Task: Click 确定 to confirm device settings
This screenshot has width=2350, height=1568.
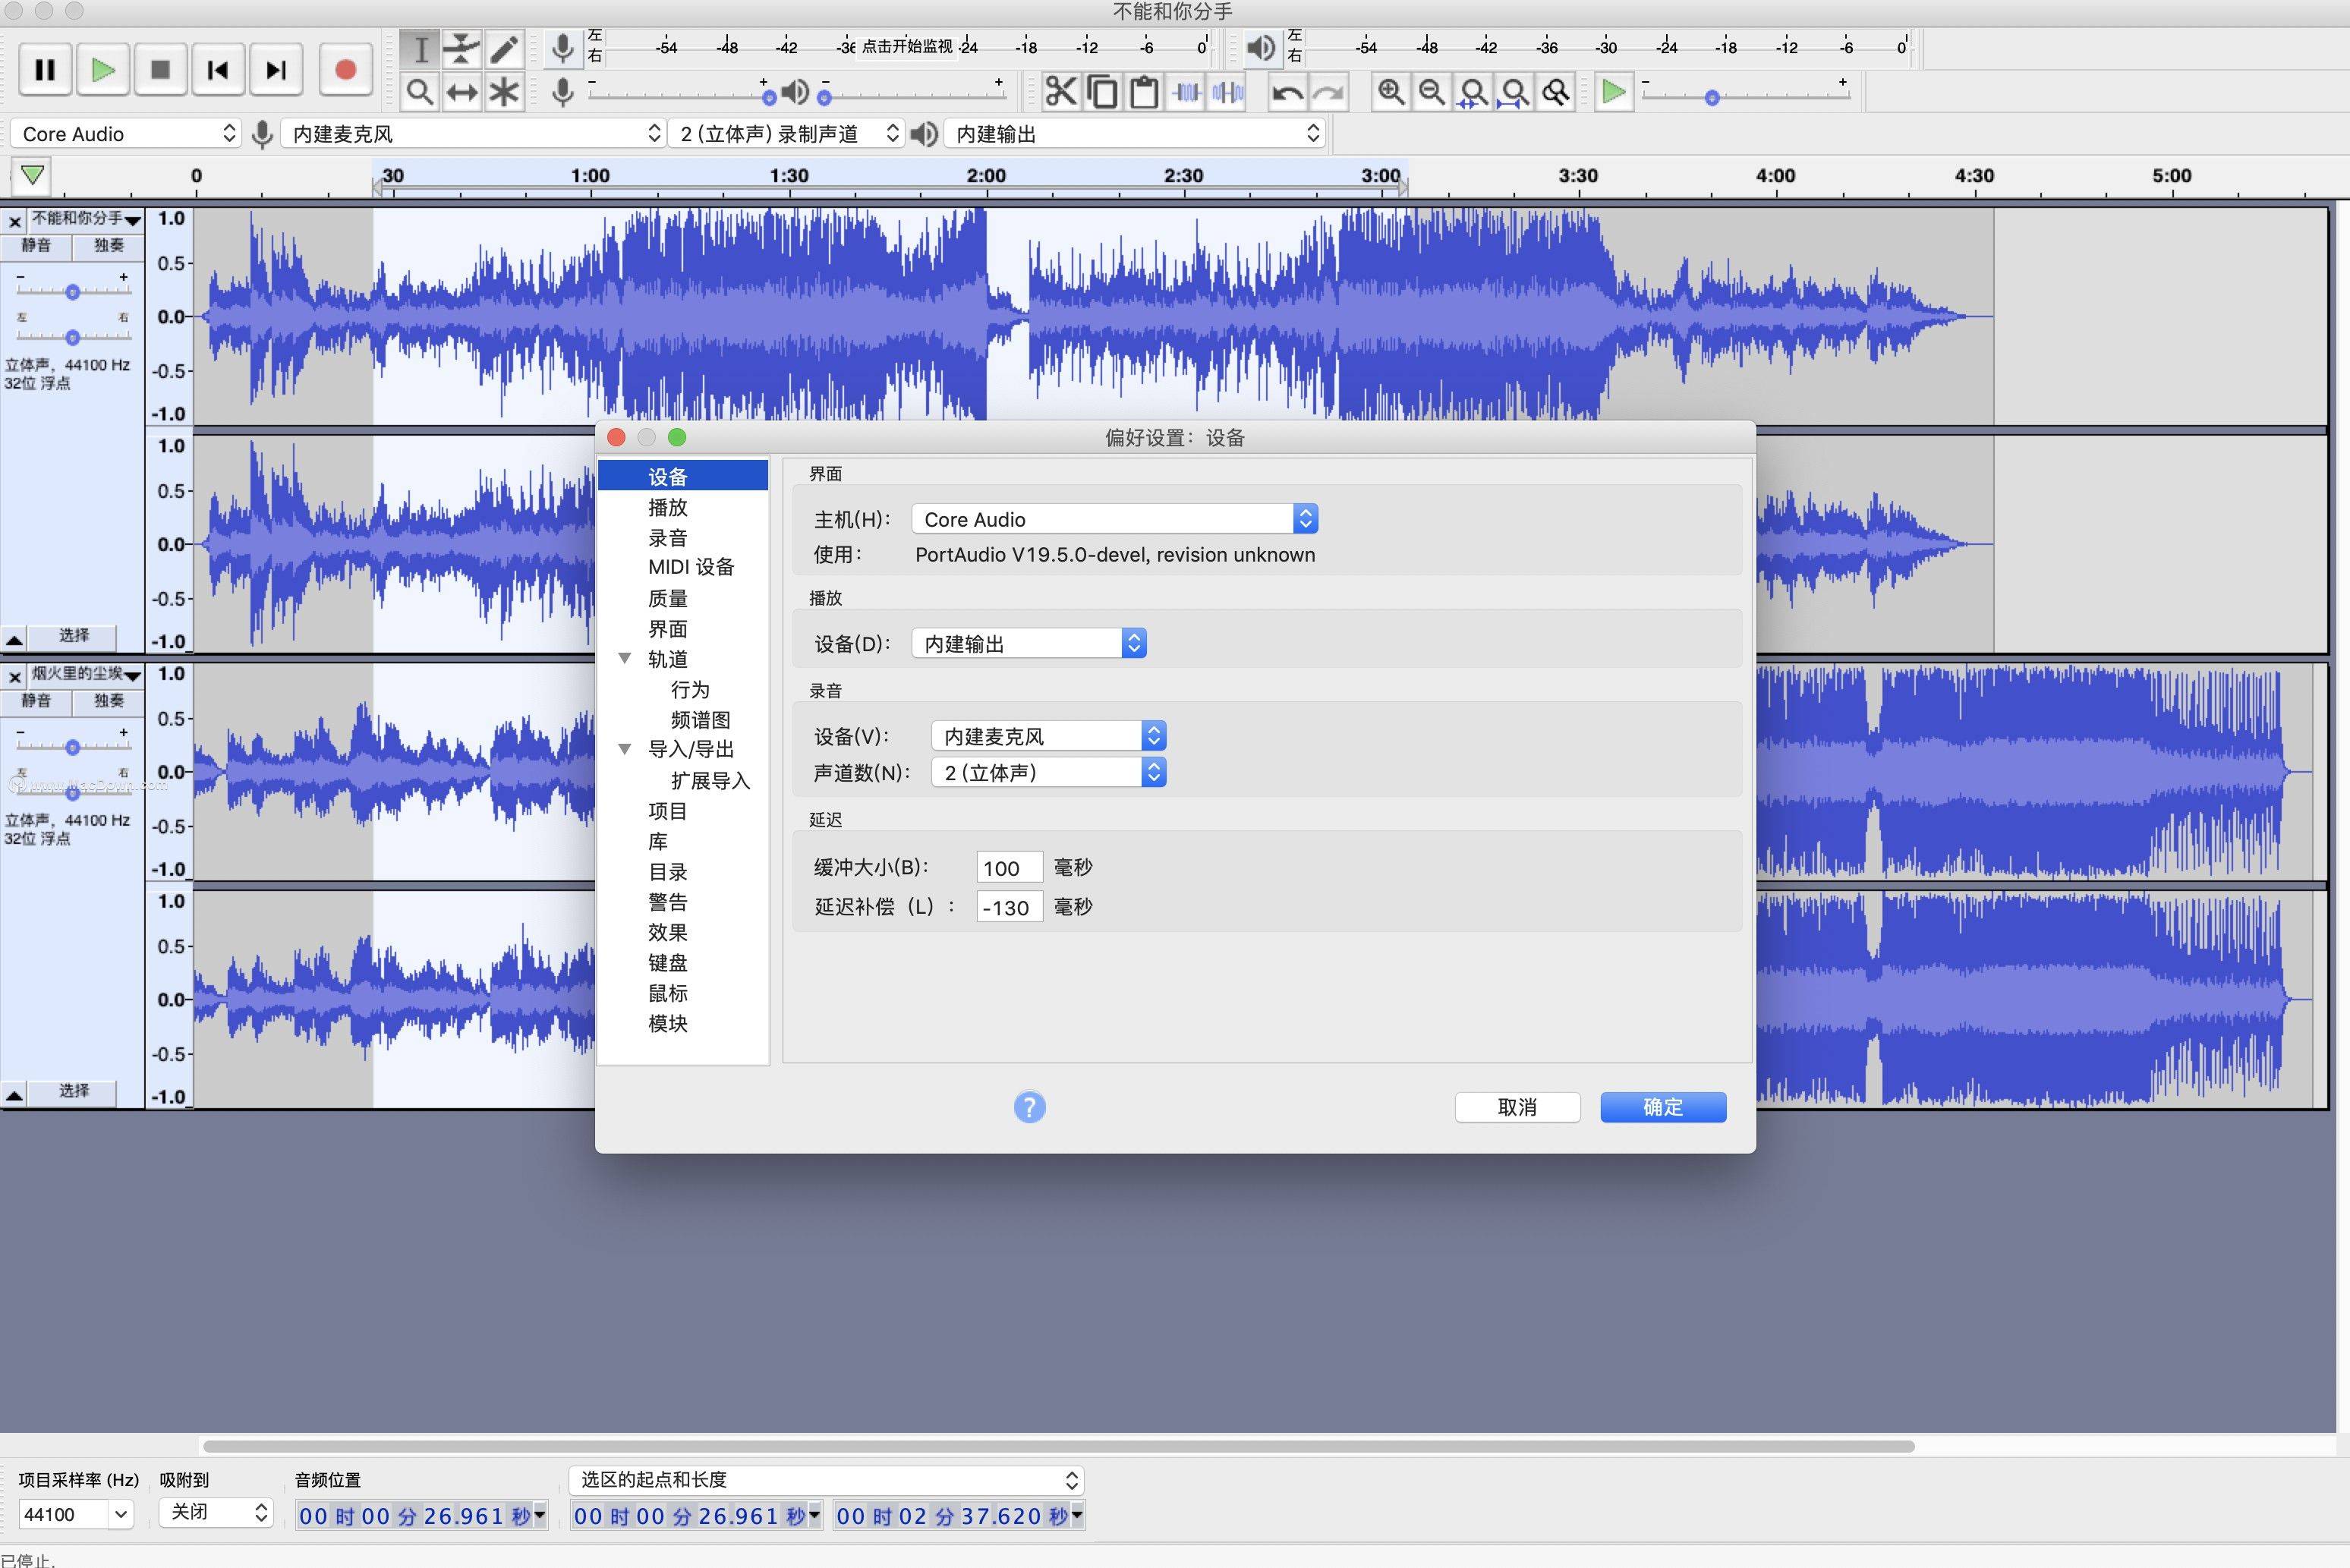Action: 1664,1104
